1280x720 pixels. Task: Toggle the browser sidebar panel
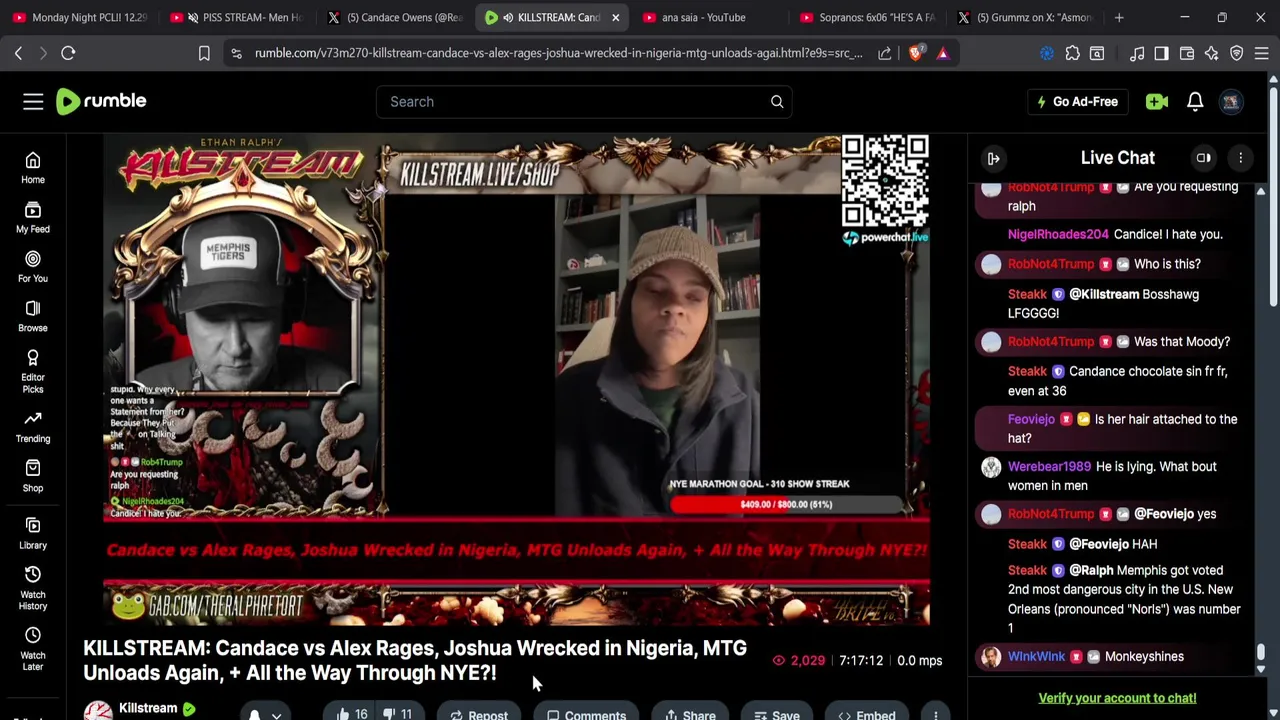(x=1161, y=53)
